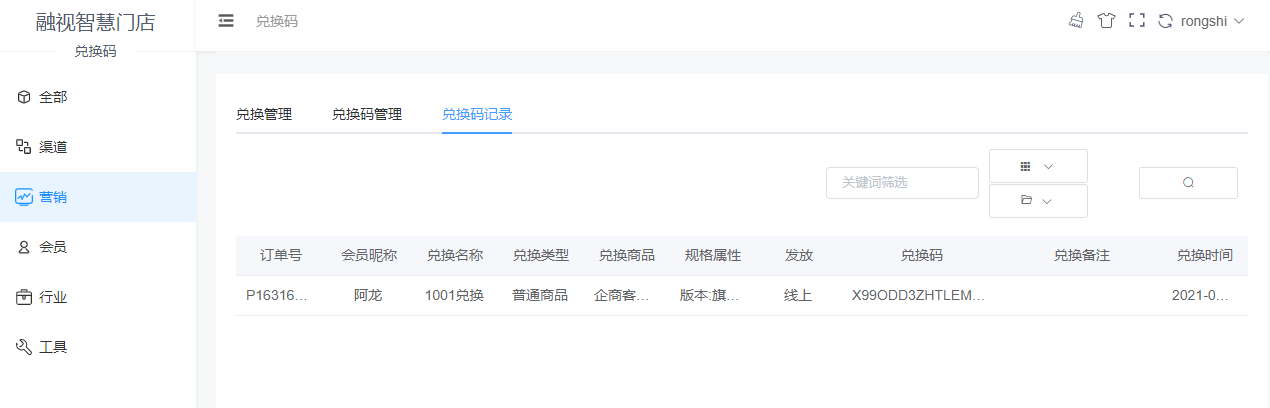Image resolution: width=1270 pixels, height=408 pixels.
Task: Select the 营销 sidebar menu
Action: pos(98,197)
